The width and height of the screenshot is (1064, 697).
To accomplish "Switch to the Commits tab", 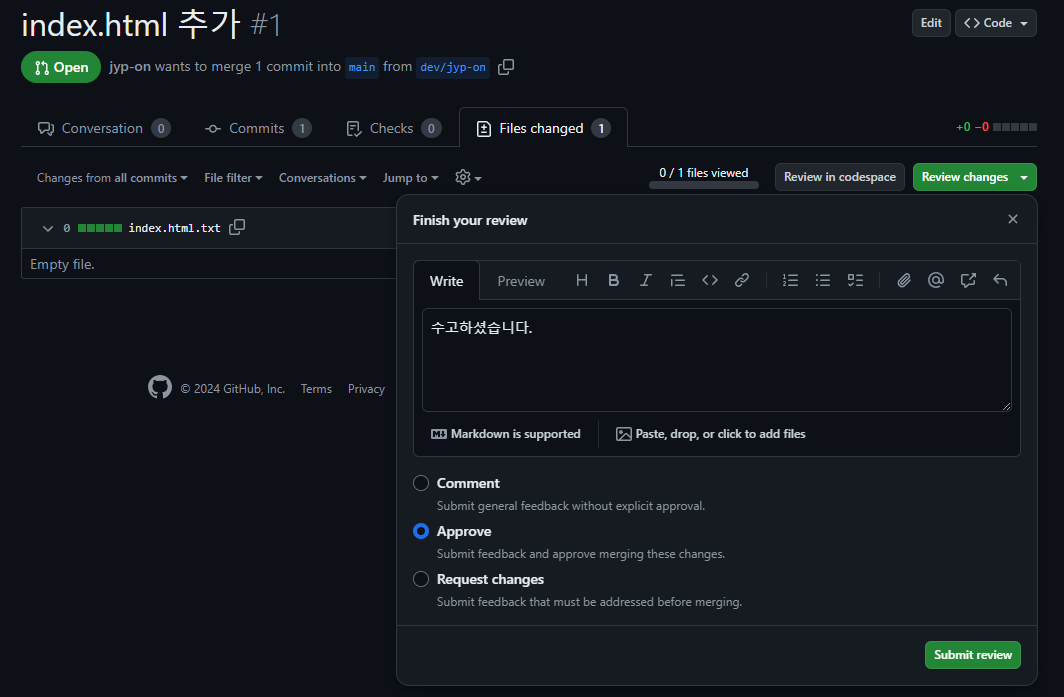I will 258,128.
